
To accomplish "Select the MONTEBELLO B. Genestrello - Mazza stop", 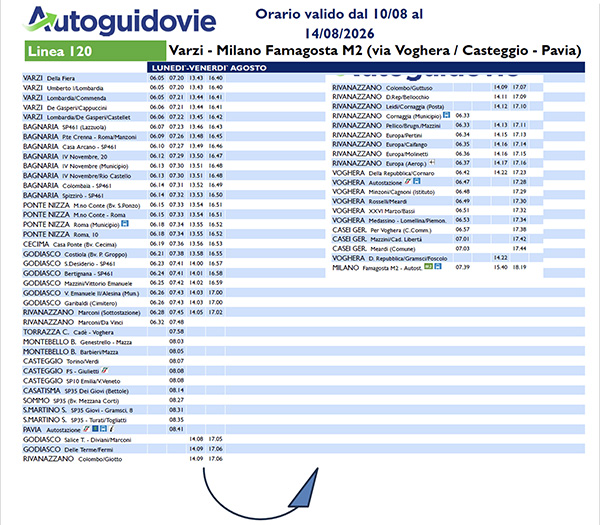I will coord(77,342).
